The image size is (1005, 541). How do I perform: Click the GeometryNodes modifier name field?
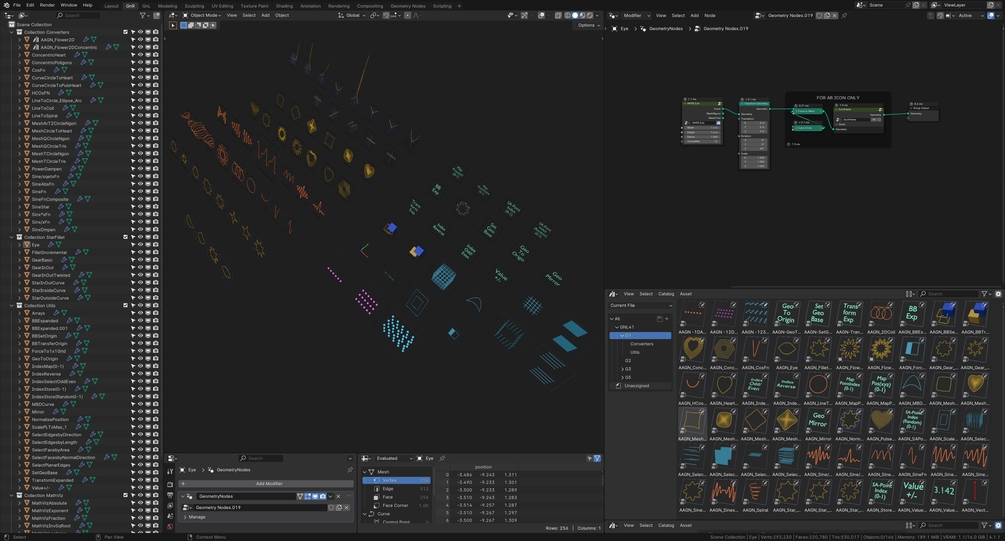click(x=245, y=496)
